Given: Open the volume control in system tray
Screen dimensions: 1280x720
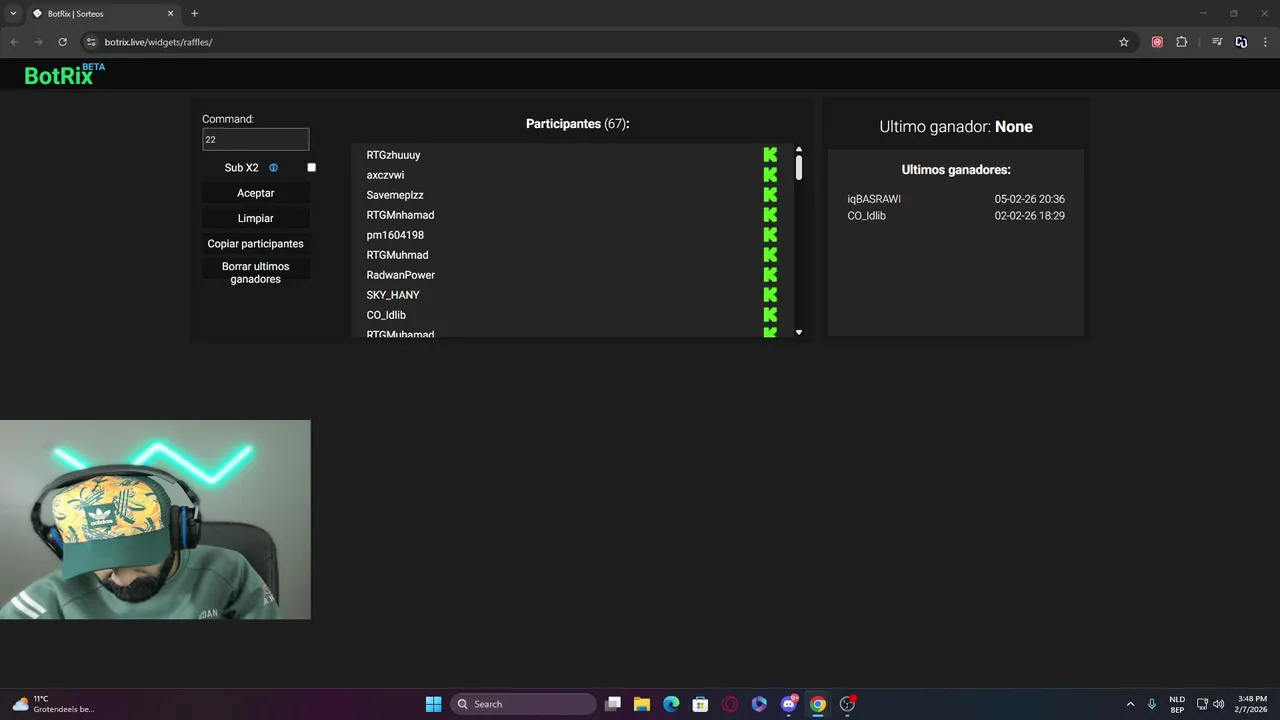Looking at the screenshot, I should pyautogui.click(x=1218, y=704).
